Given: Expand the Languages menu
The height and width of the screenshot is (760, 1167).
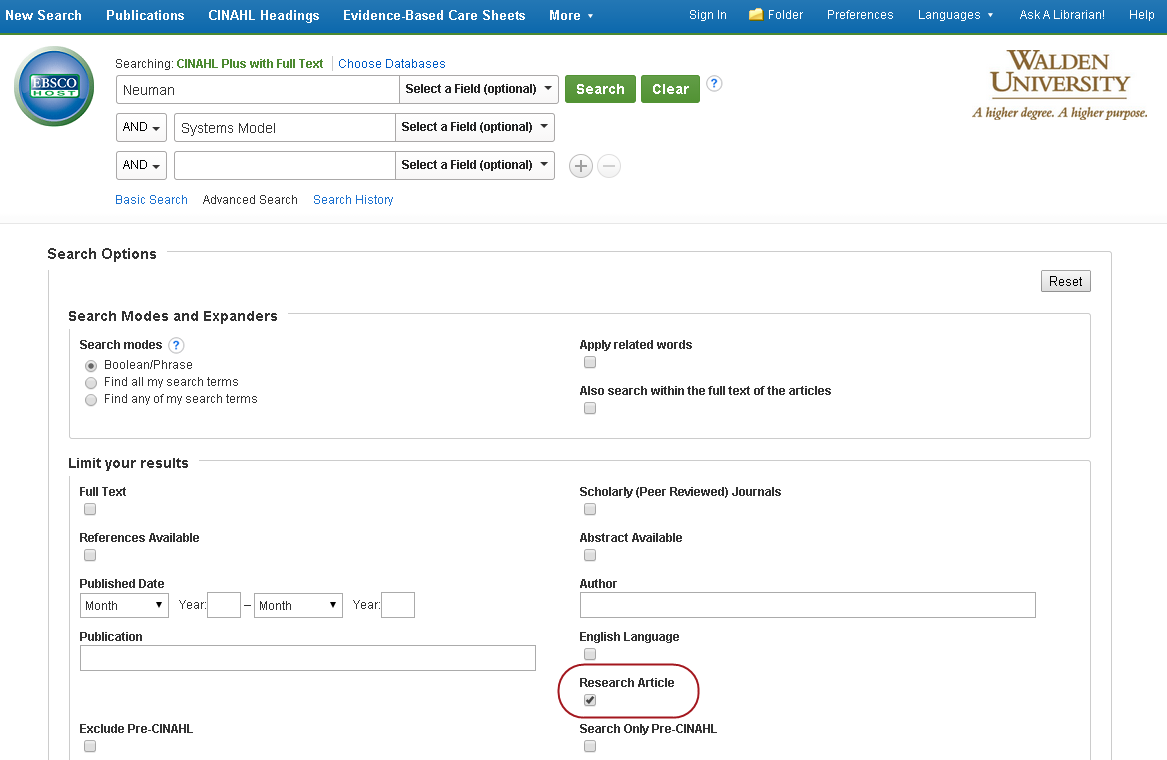Looking at the screenshot, I should click(x=955, y=15).
